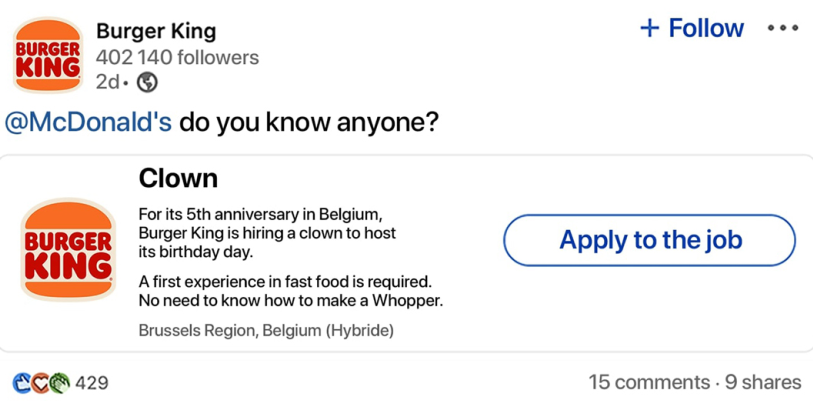Follow the Burger King page
The image size is (813, 408).
pos(692,27)
